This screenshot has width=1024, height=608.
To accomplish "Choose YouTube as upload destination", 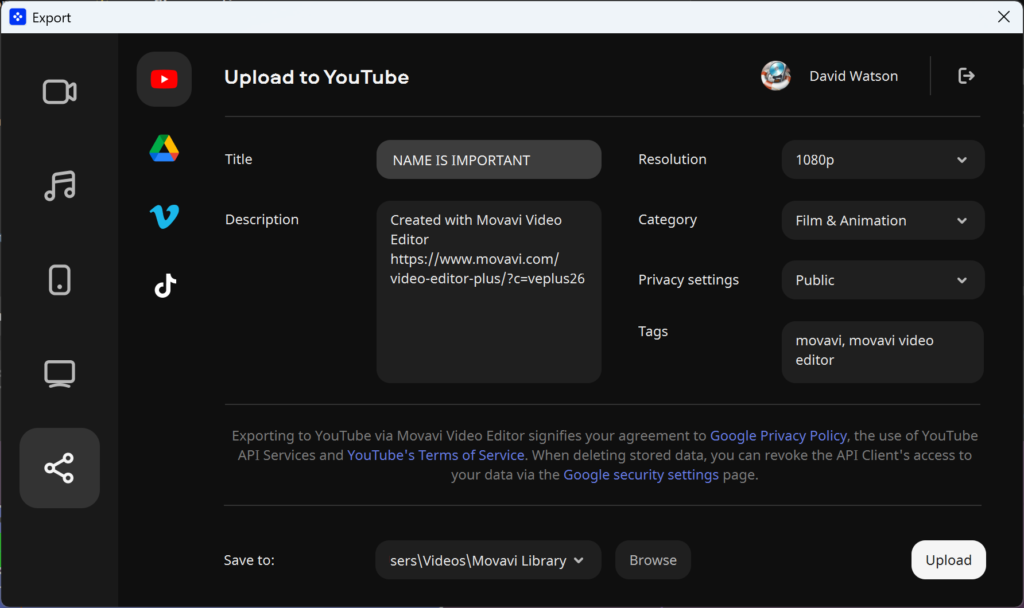I will 163,79.
